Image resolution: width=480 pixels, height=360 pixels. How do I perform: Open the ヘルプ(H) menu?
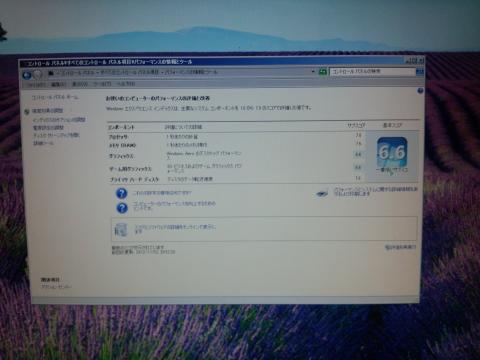coord(125,84)
